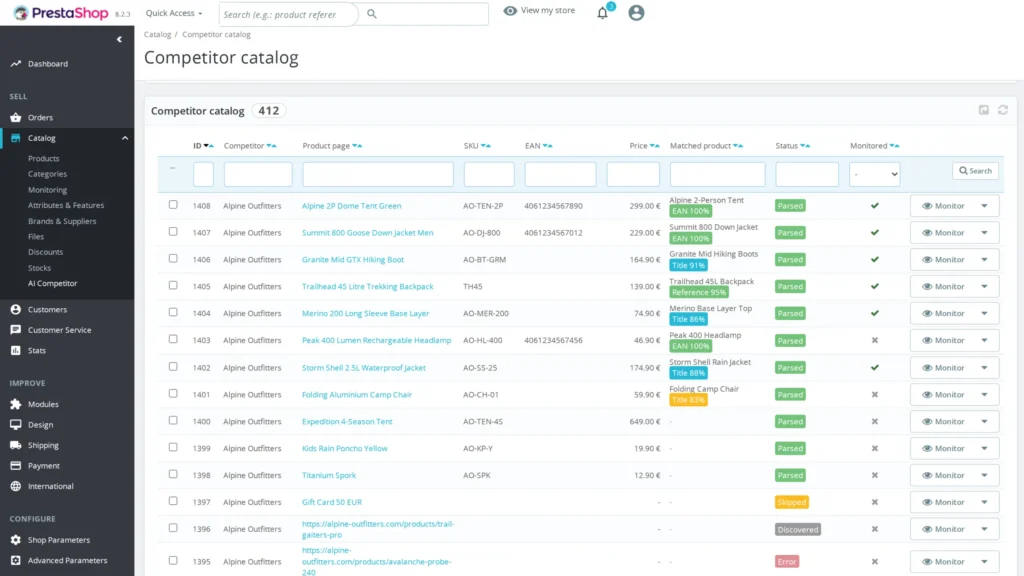1024x576 pixels.
Task: Select the checkbox for row 1405
Action: click(173, 285)
